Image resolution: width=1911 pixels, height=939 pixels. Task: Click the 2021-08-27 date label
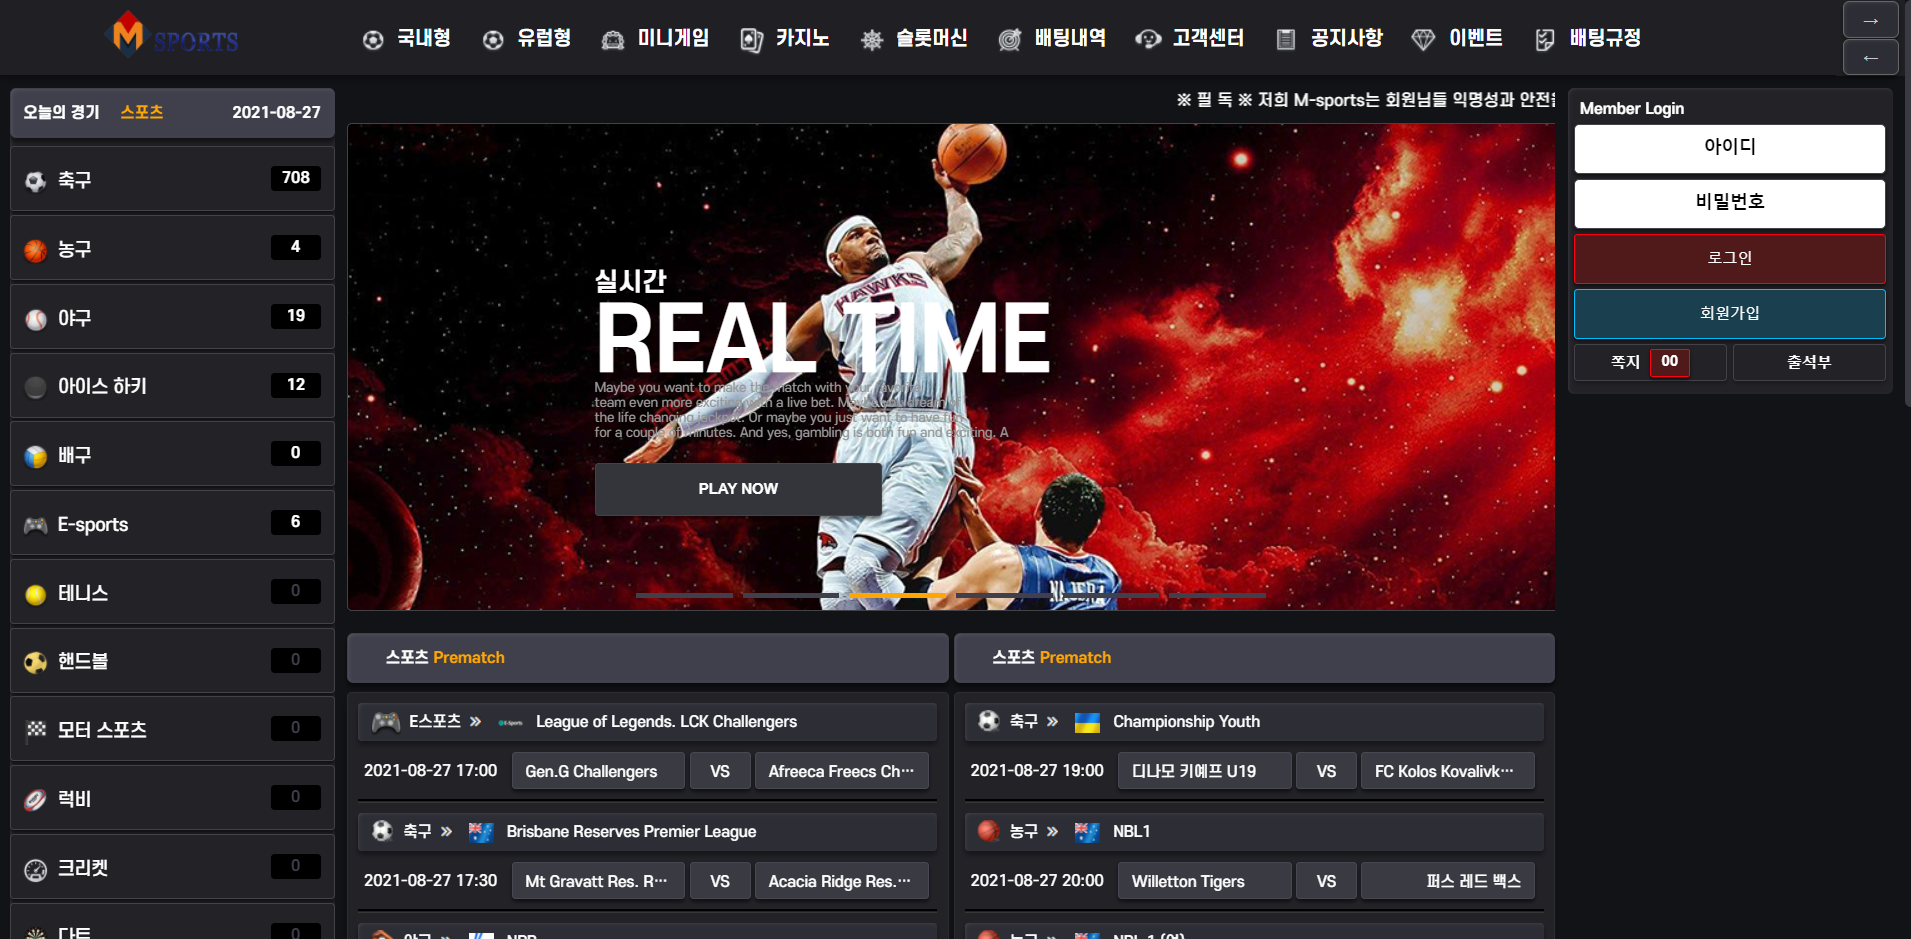click(x=276, y=112)
